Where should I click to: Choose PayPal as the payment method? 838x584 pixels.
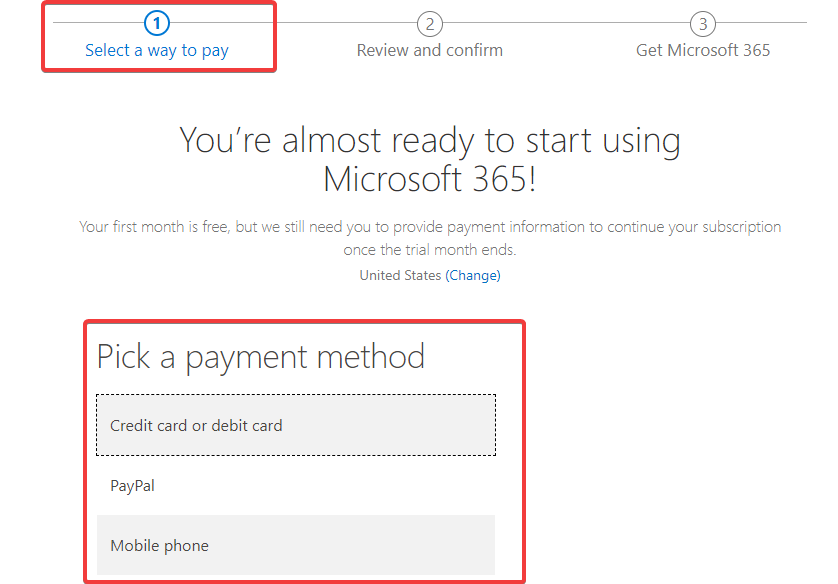296,485
